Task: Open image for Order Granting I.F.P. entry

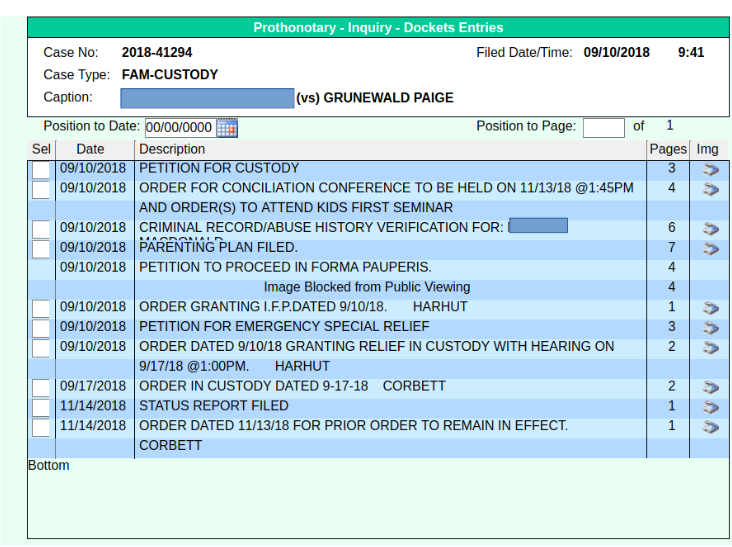Action: (x=710, y=308)
